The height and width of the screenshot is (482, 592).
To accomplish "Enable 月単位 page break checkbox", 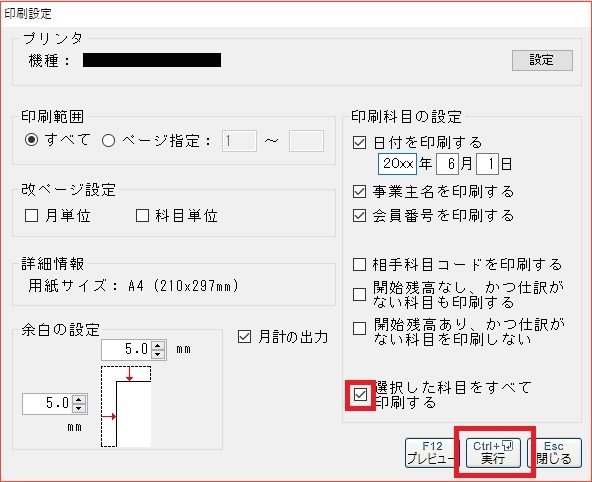I will tap(31, 216).
